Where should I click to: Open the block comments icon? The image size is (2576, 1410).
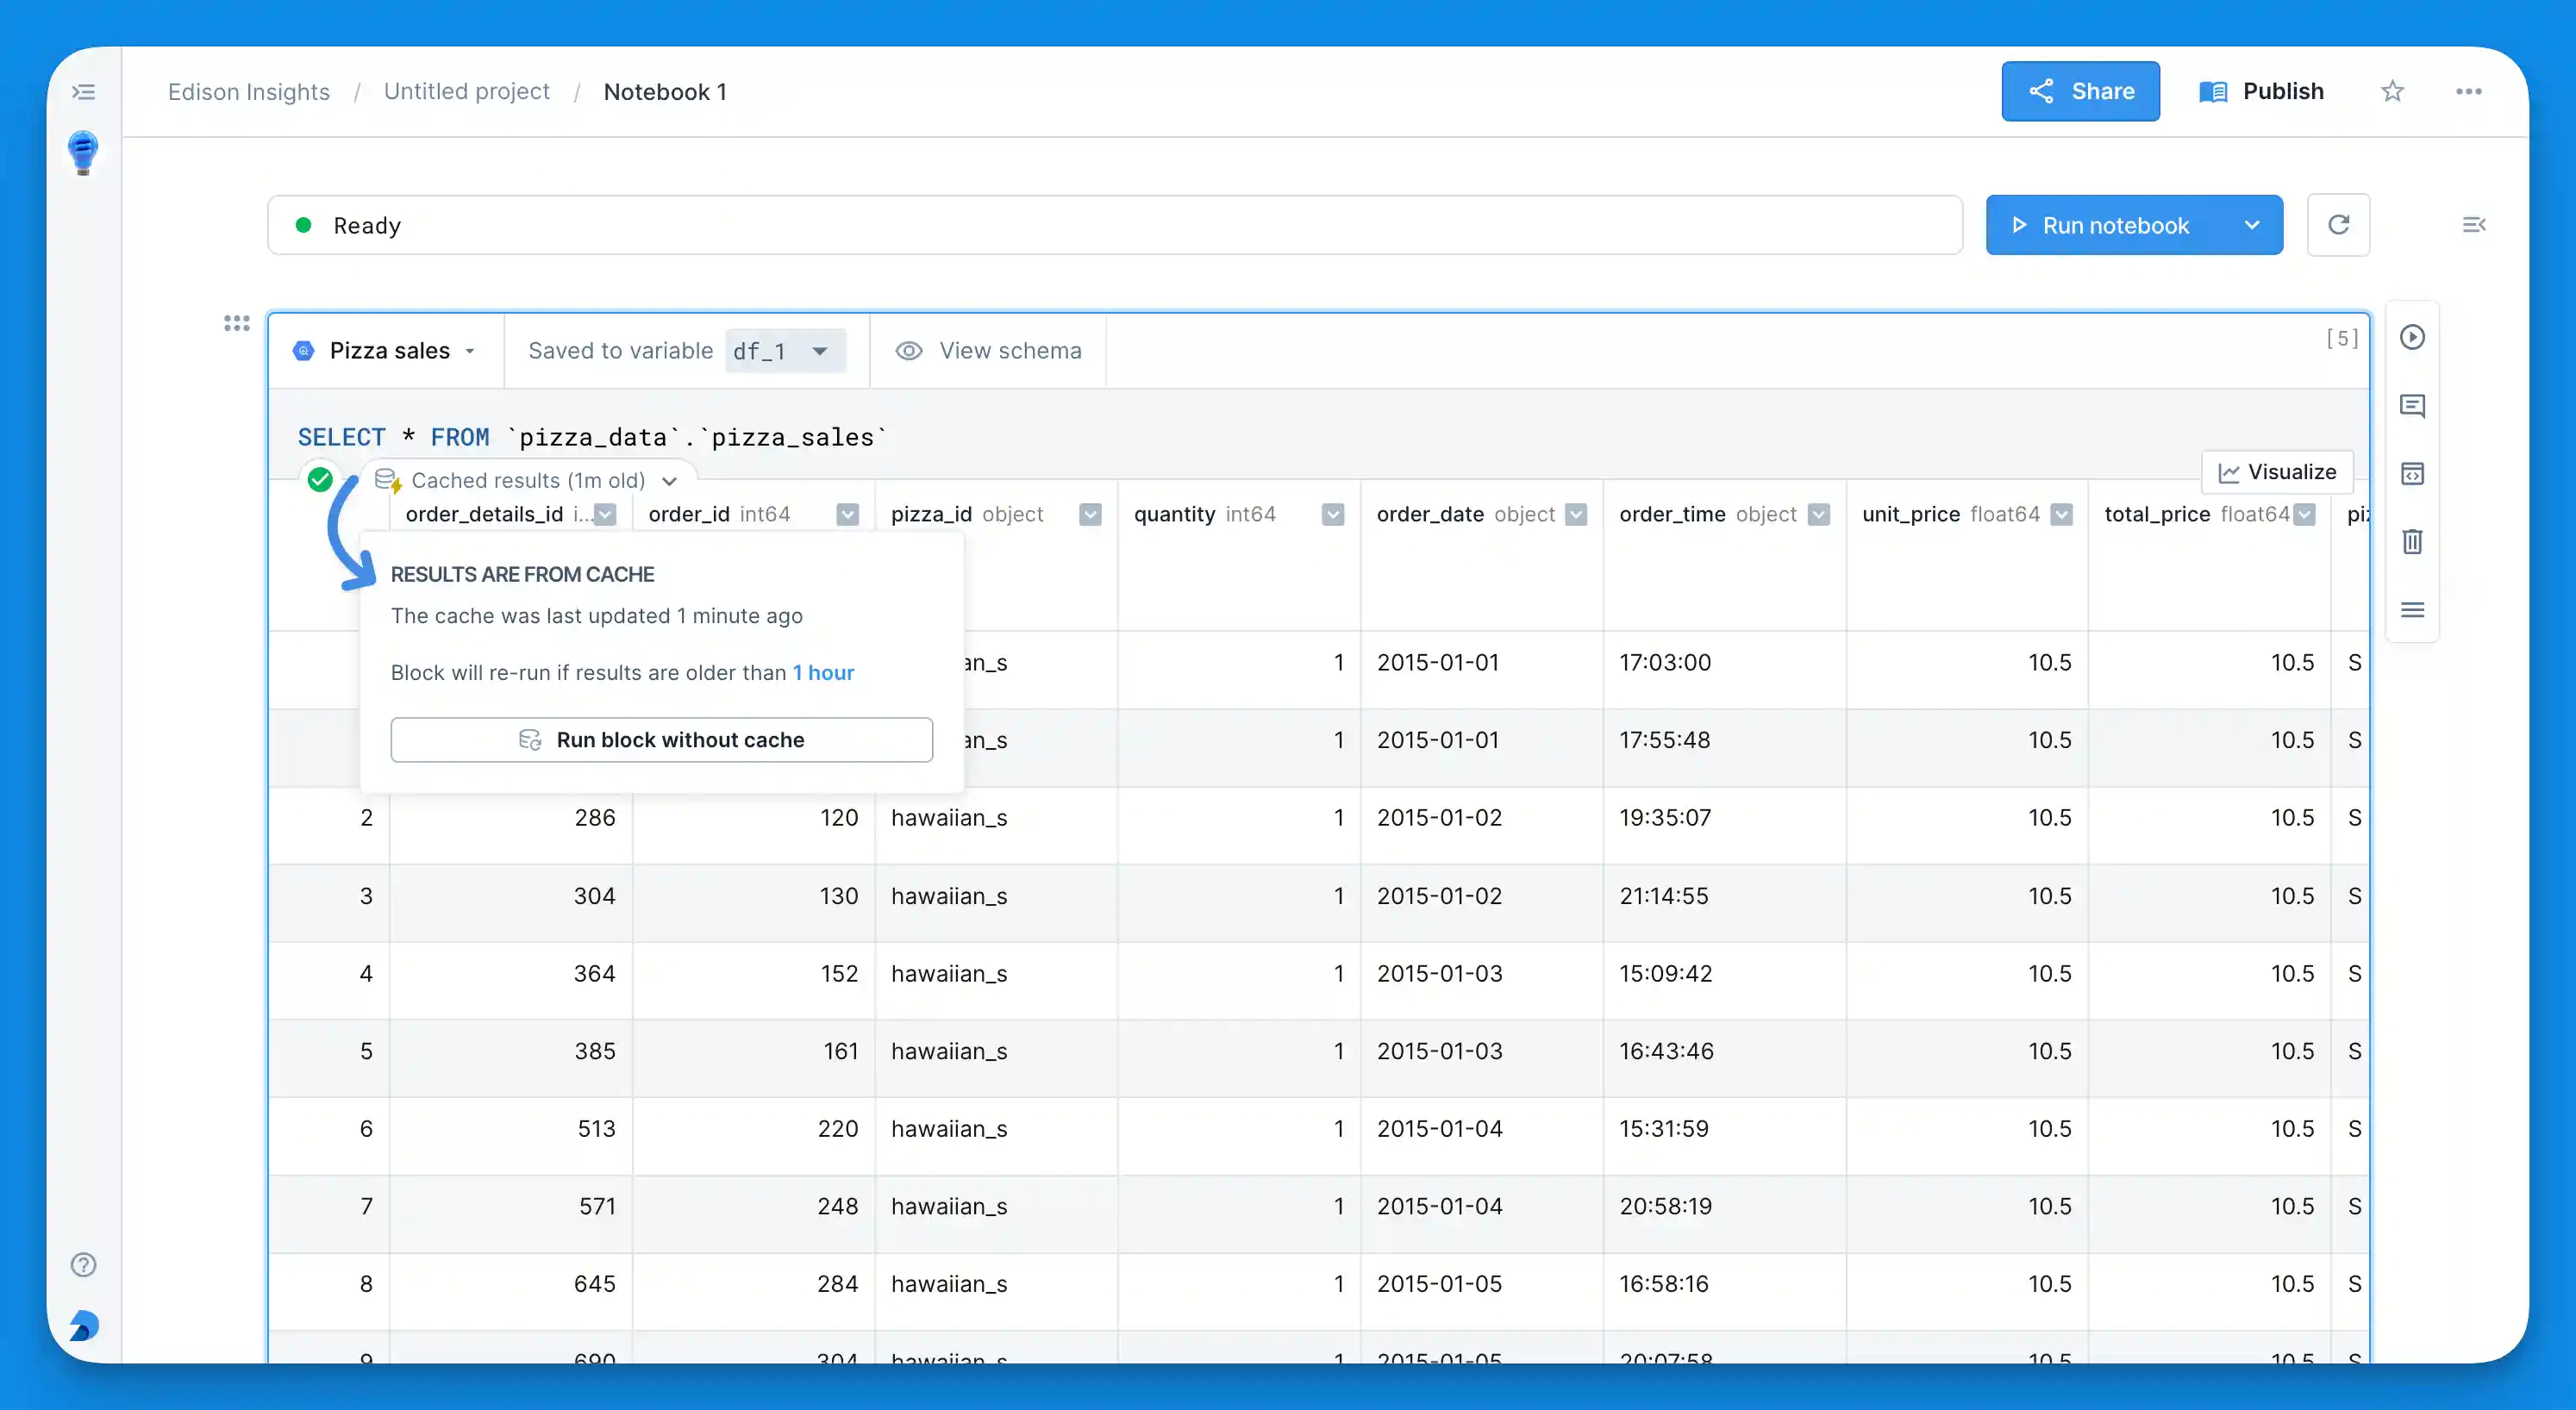point(2412,405)
